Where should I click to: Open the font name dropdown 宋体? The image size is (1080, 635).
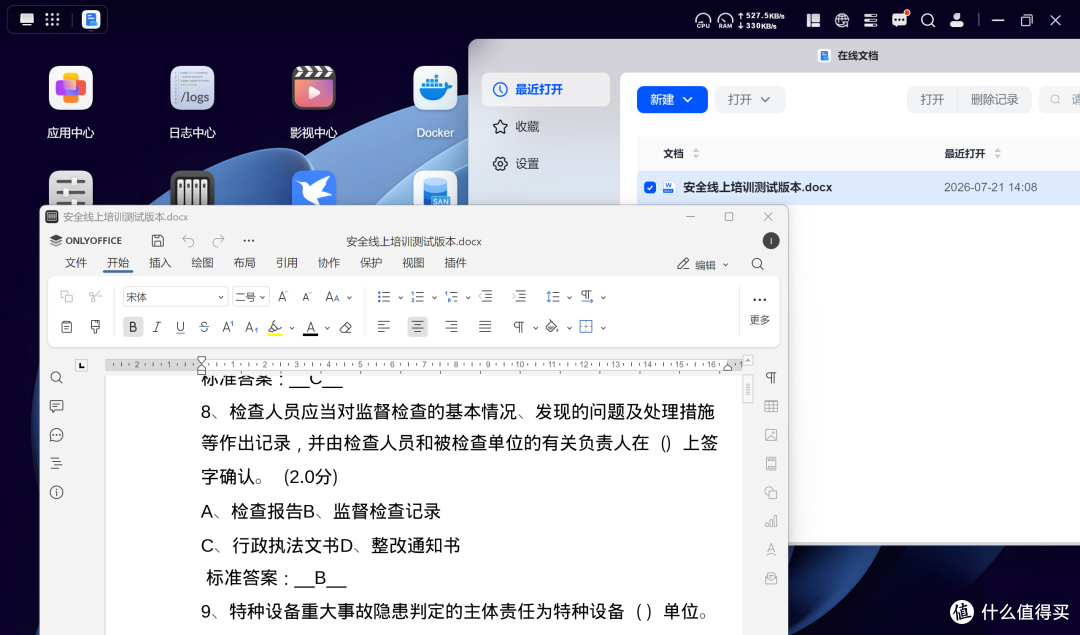[175, 297]
